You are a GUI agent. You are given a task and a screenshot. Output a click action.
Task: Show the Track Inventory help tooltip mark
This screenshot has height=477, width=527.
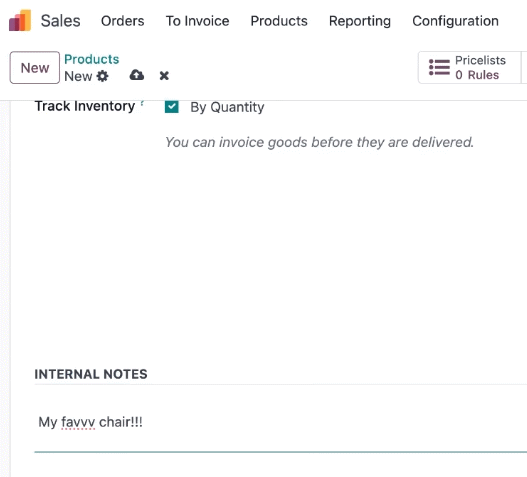coord(143,103)
